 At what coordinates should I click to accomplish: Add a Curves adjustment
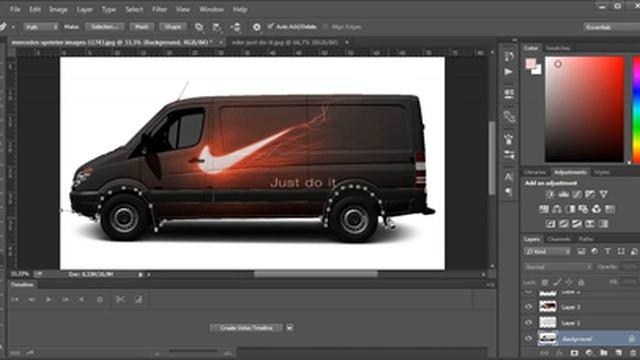tap(576, 194)
